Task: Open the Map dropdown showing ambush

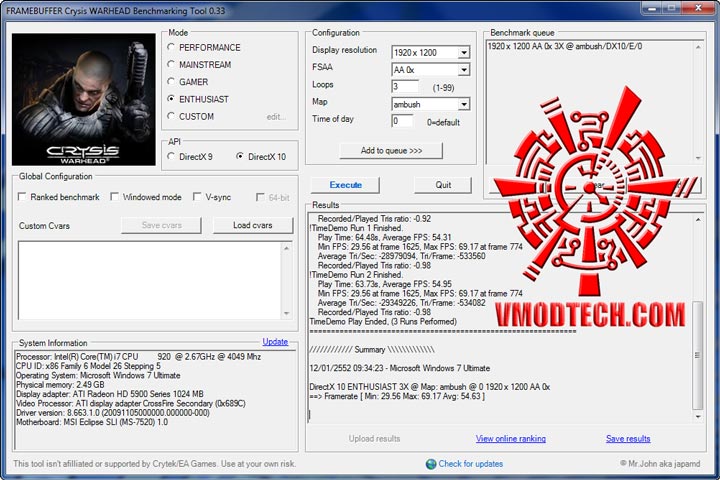Action: [x=464, y=104]
